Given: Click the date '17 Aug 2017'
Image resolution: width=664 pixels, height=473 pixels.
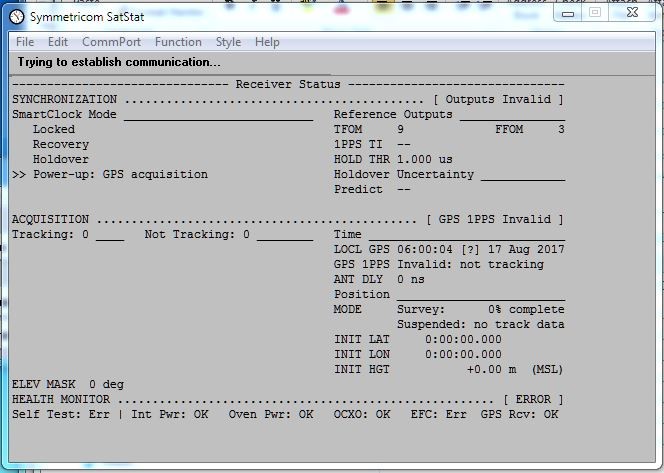Looking at the screenshot, I should [526, 249].
